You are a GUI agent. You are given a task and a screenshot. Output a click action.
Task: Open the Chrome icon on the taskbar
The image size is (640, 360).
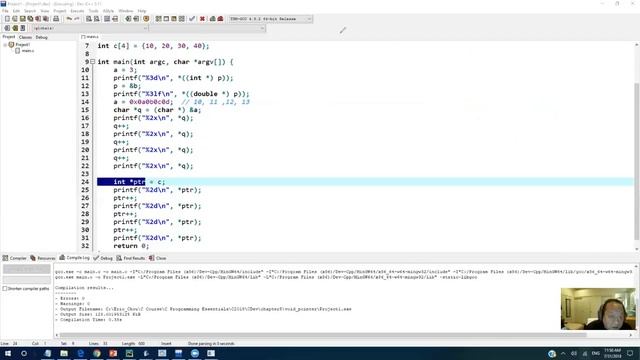[x=97, y=353]
